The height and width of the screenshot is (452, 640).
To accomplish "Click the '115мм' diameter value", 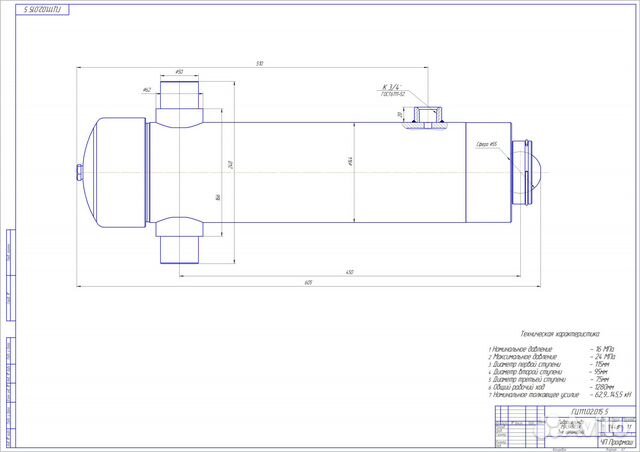I will (602, 364).
